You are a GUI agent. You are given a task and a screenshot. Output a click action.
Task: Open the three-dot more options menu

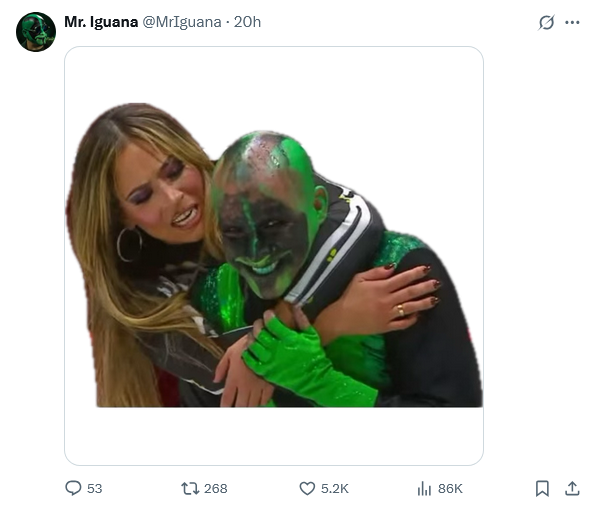coord(572,22)
